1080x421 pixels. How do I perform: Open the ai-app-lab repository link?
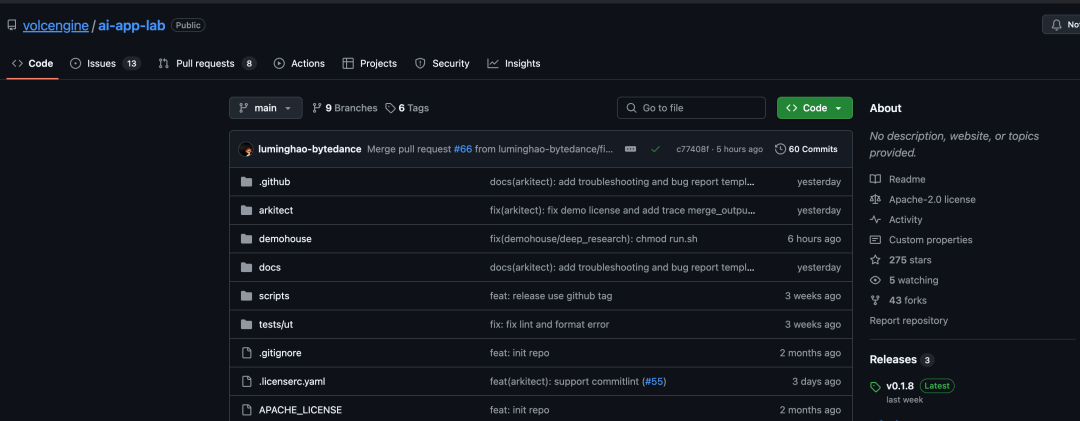[131, 25]
